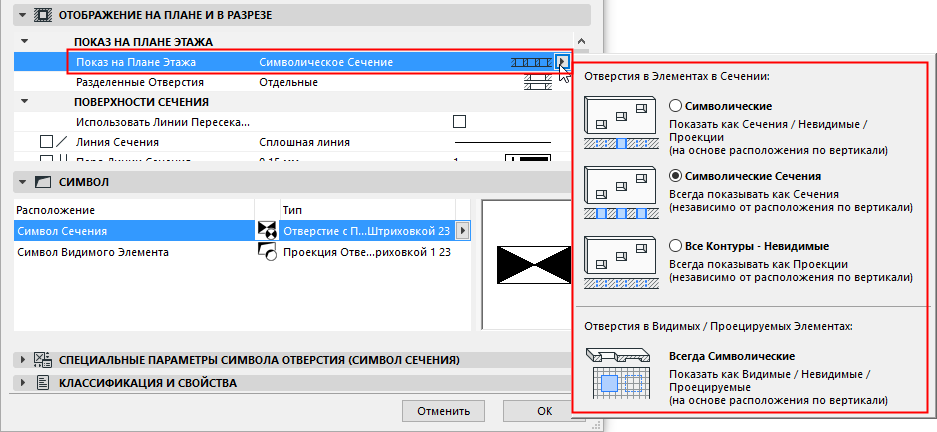Click the 'Расположение' column header

[56, 210]
